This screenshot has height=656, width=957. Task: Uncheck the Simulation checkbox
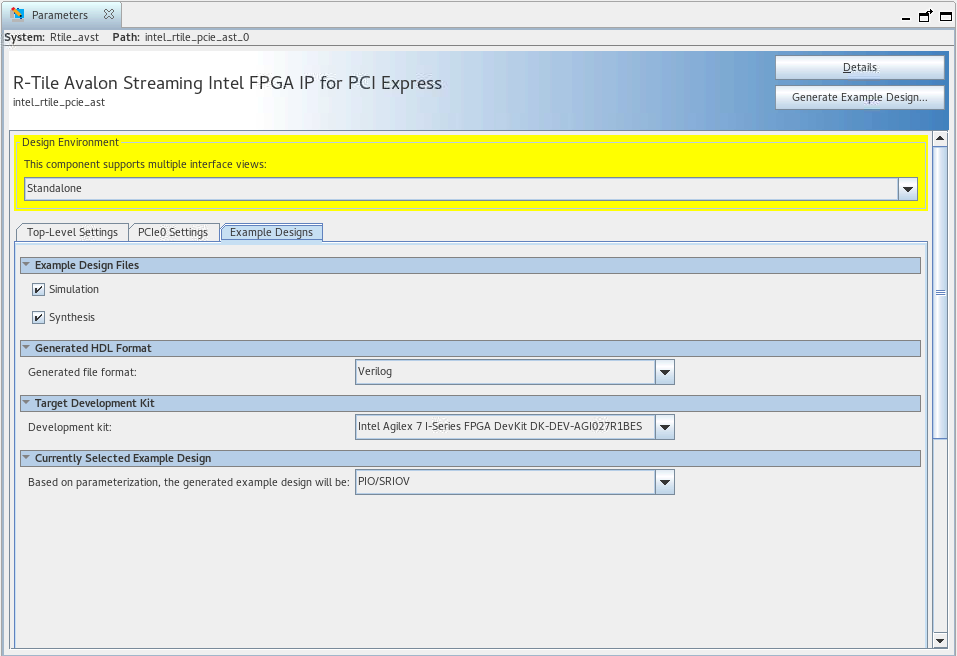pos(38,289)
